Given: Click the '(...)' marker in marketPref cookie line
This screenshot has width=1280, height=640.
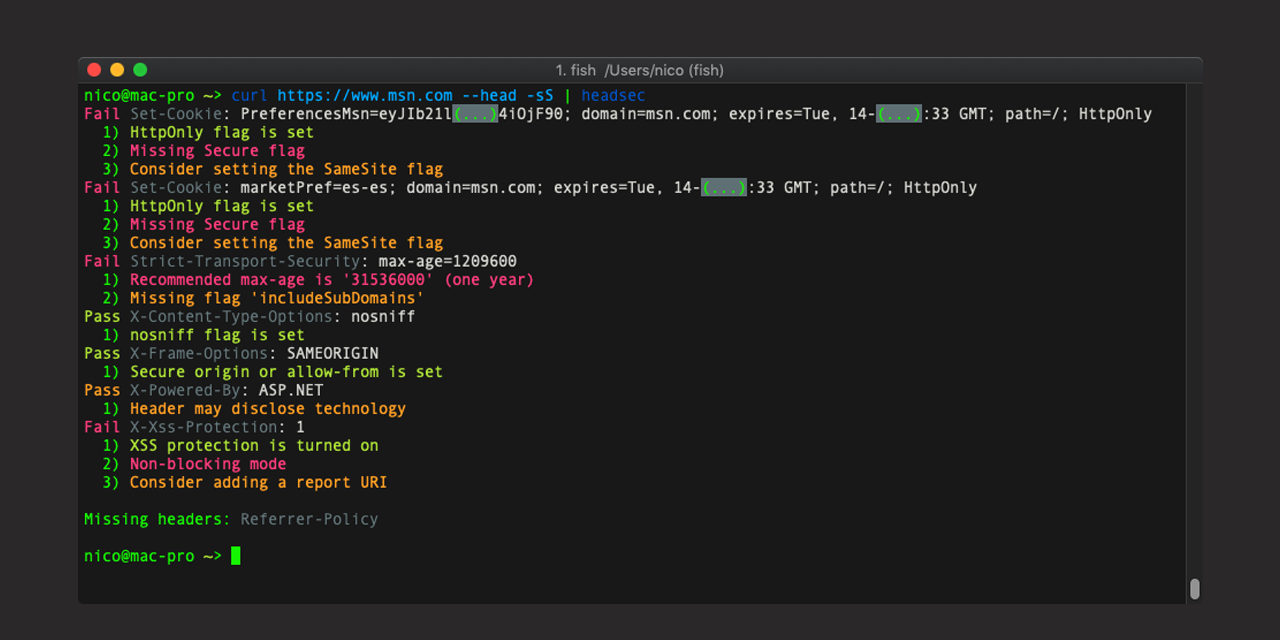Looking at the screenshot, I should click(724, 188).
